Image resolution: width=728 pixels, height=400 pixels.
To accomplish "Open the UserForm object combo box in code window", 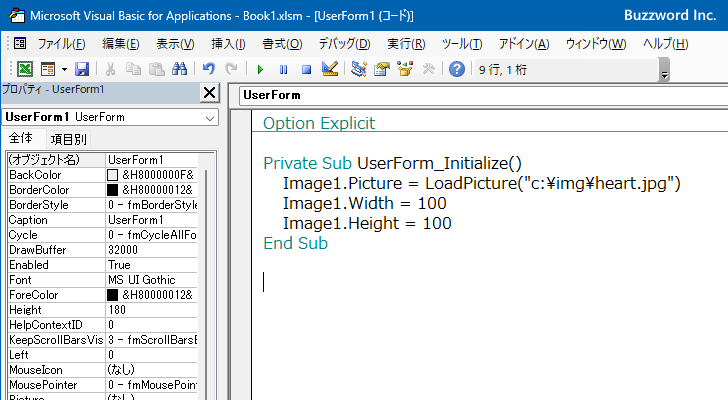I will (x=484, y=95).
